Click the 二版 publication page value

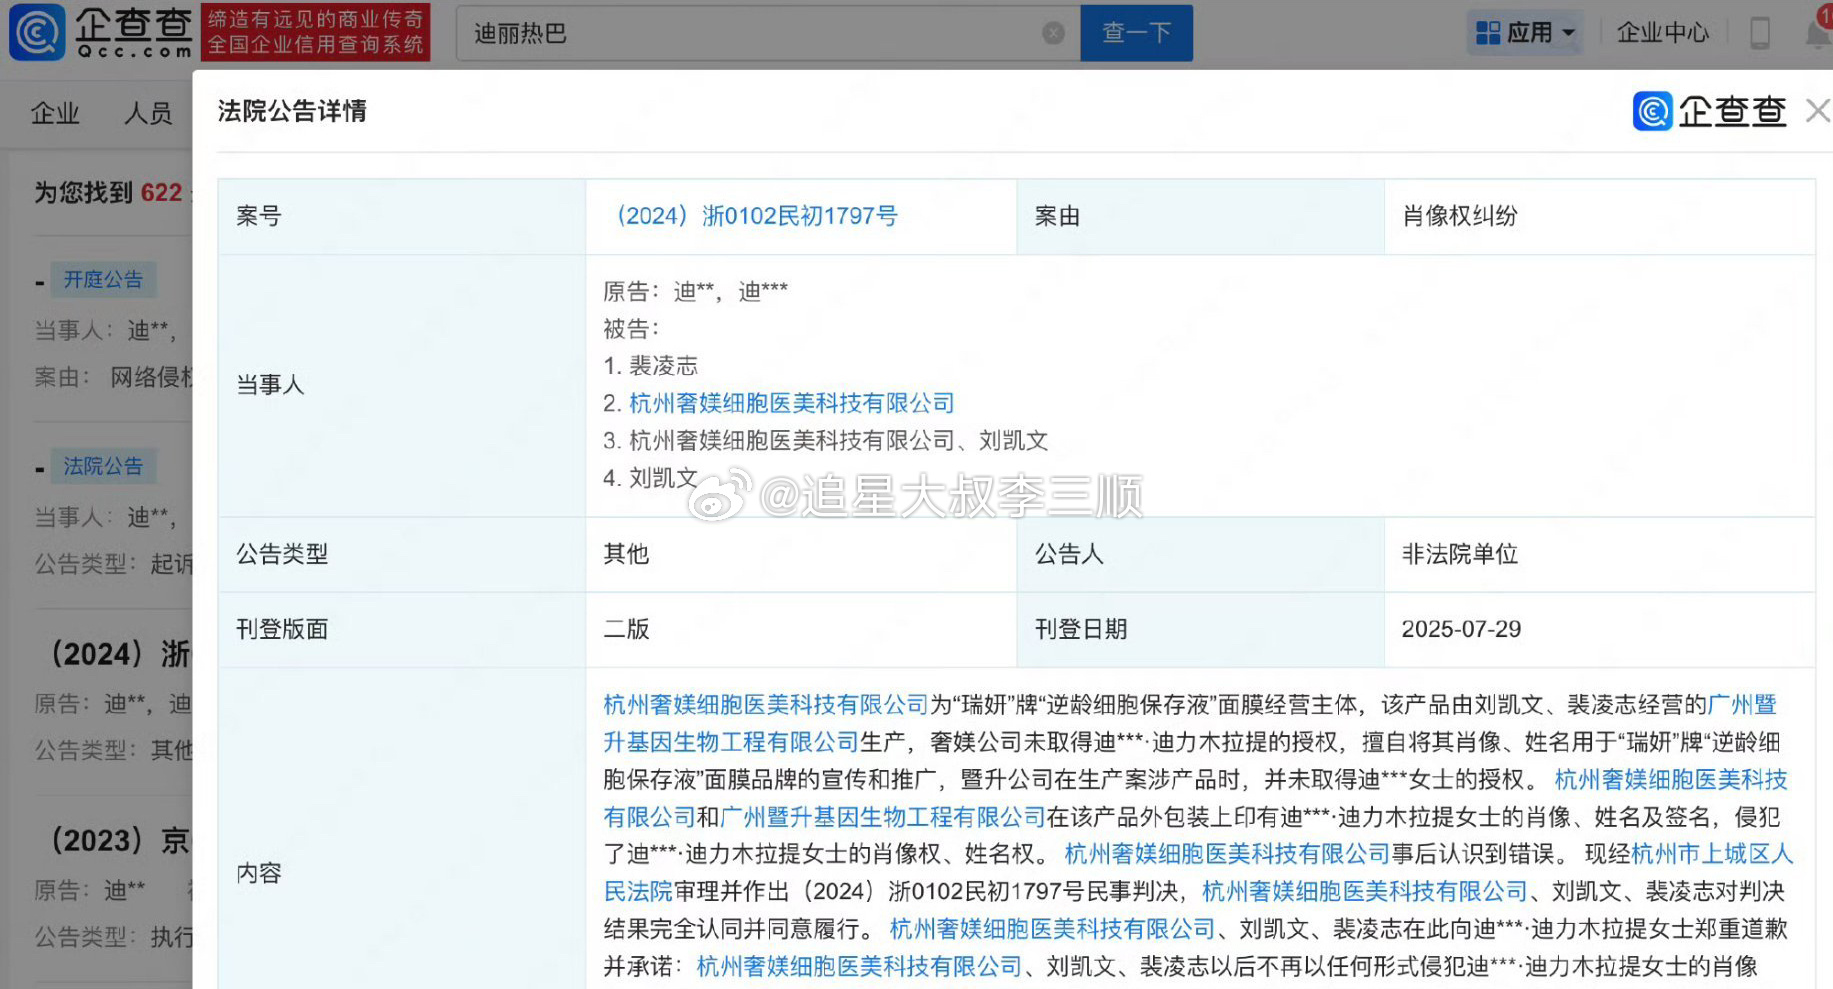coord(626,629)
